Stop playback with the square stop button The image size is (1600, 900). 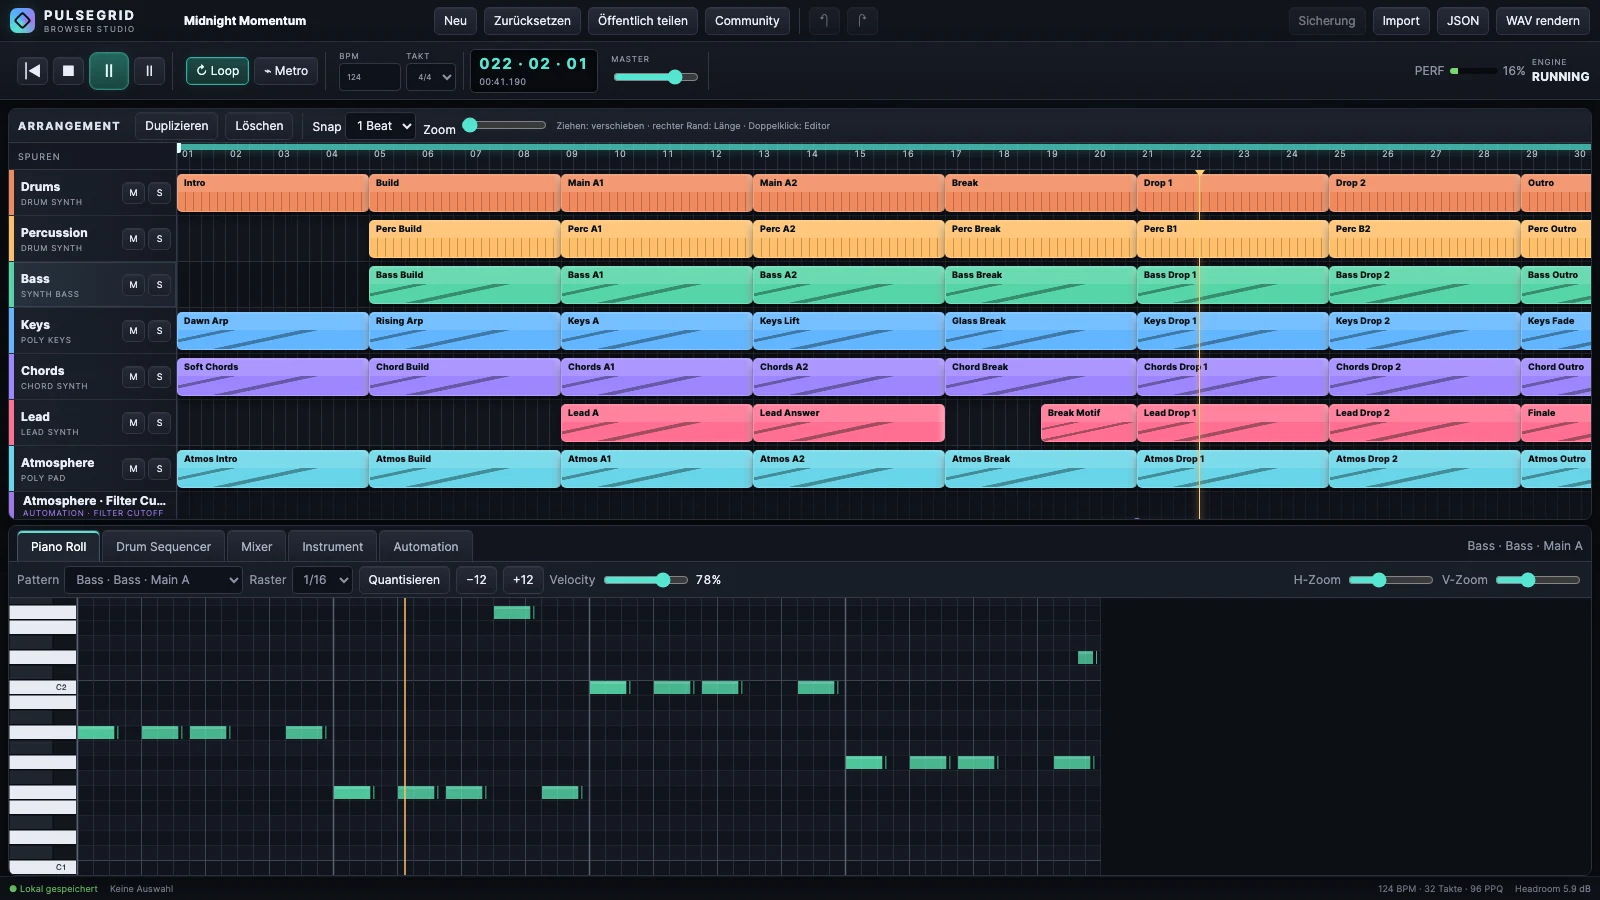click(68, 71)
